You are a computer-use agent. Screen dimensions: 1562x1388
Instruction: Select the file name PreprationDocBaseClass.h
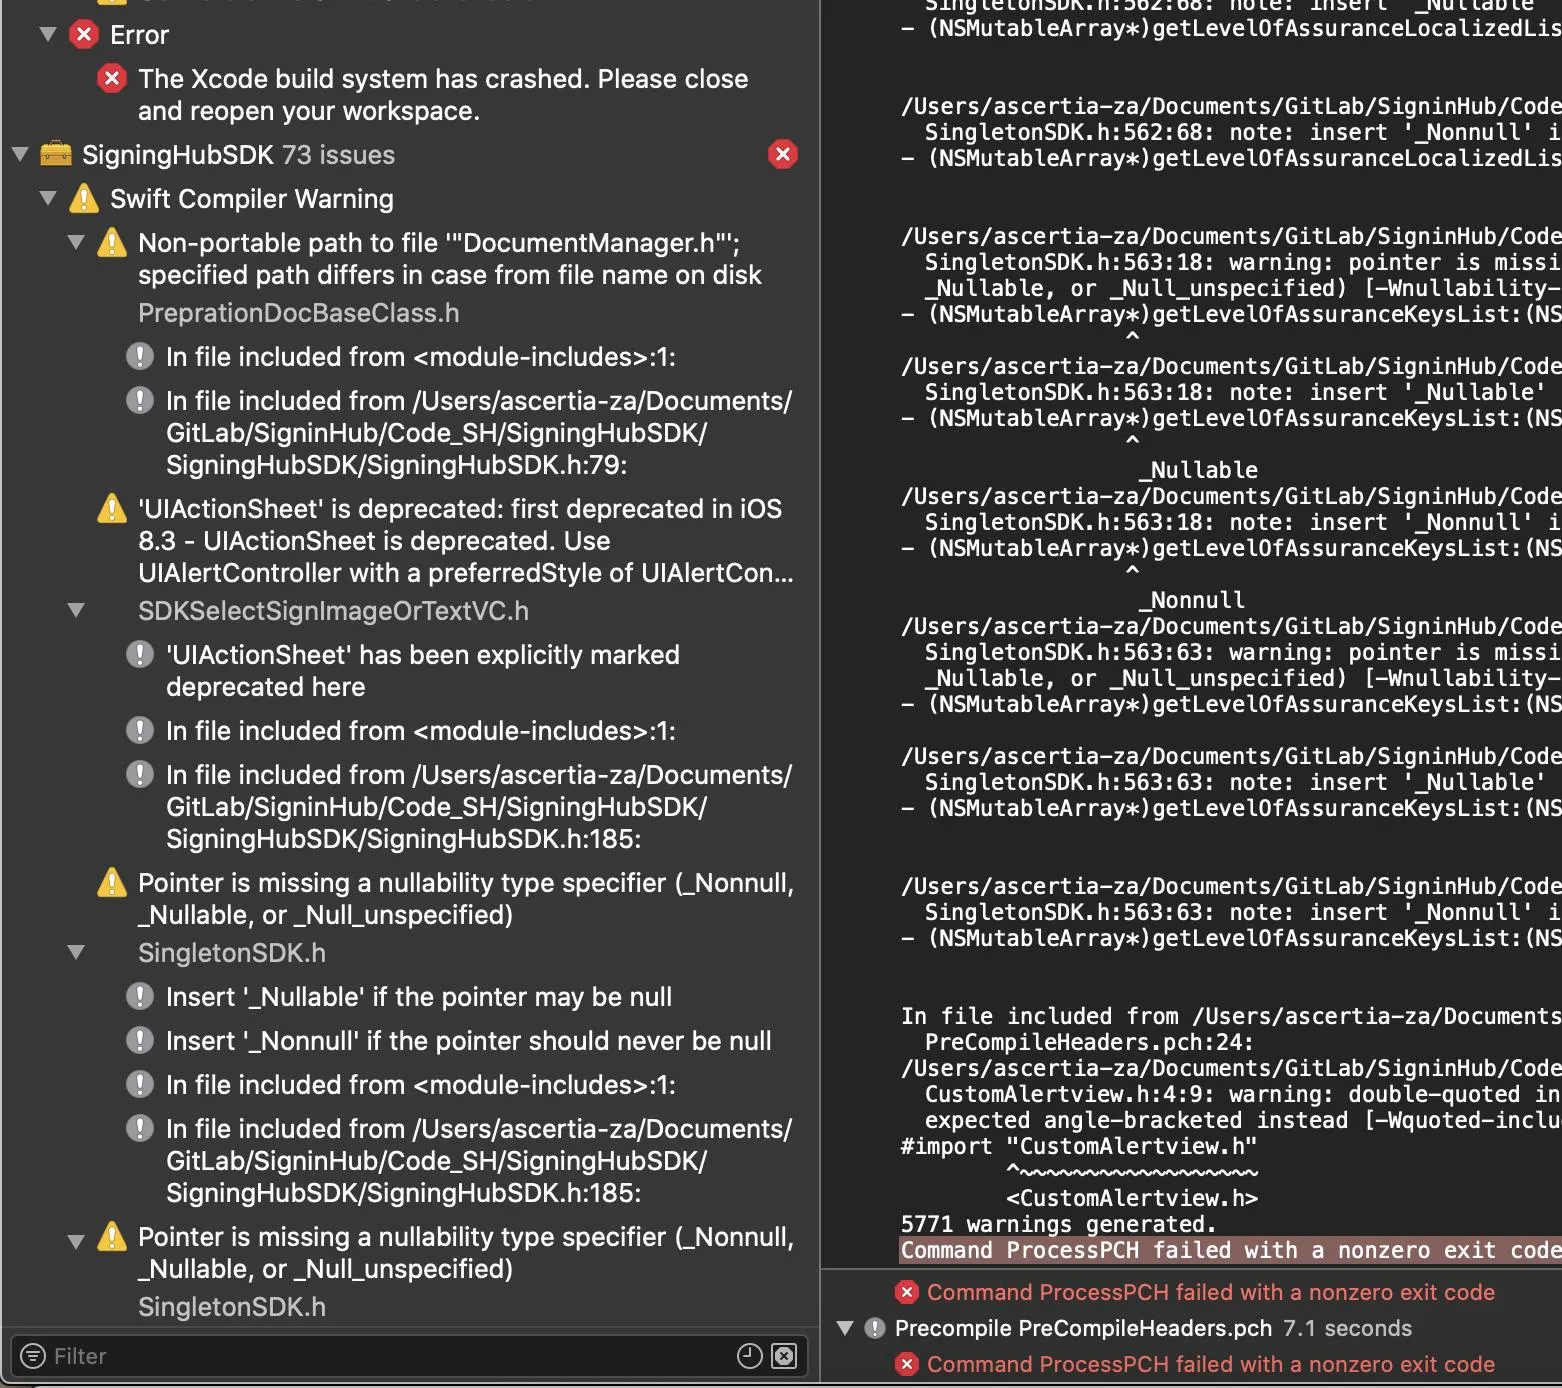pyautogui.click(x=299, y=313)
